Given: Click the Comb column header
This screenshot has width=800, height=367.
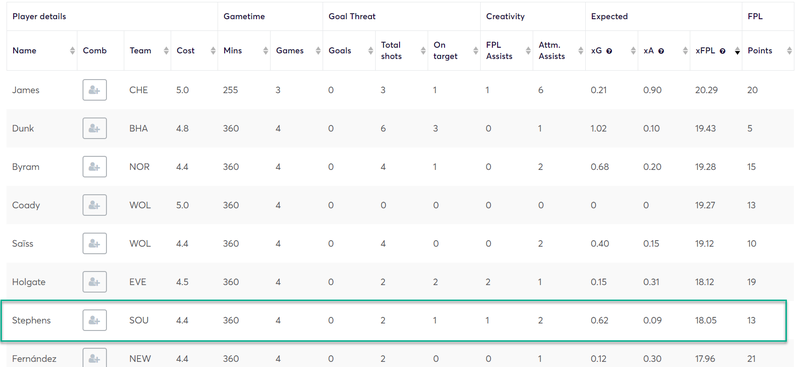Looking at the screenshot, I should point(95,51).
